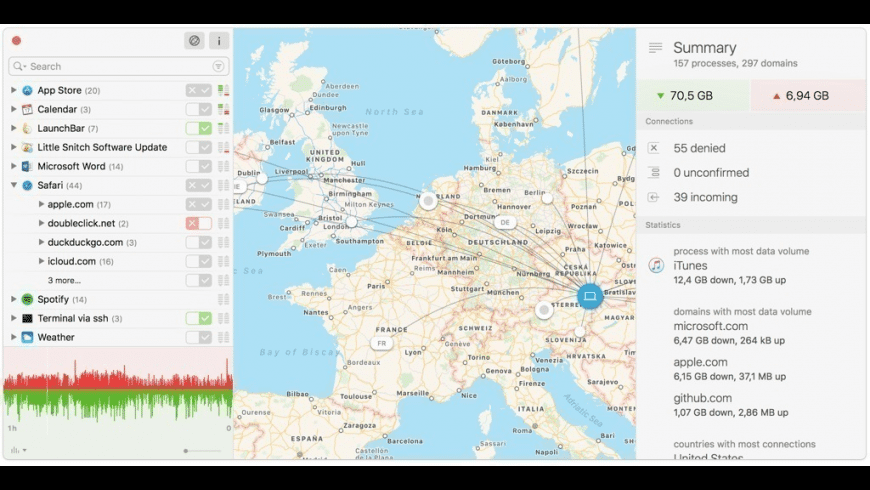870x490 pixels.
Task: Open the search filter options icon
Action: pos(219,67)
